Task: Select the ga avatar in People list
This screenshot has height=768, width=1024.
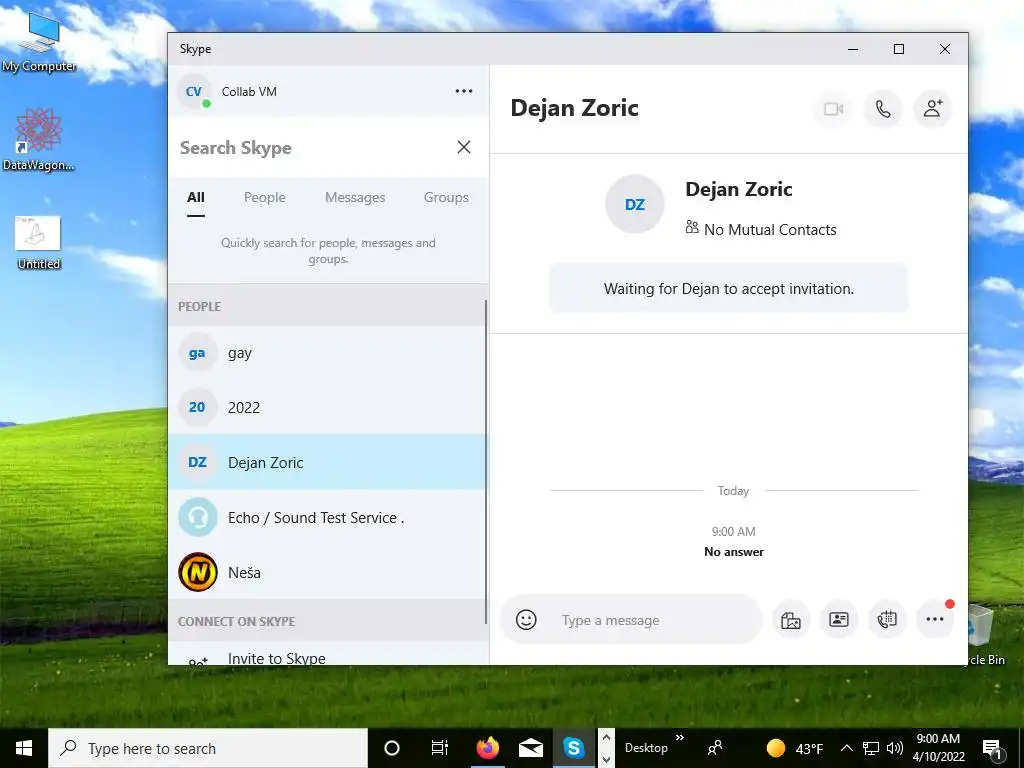Action: pos(197,353)
